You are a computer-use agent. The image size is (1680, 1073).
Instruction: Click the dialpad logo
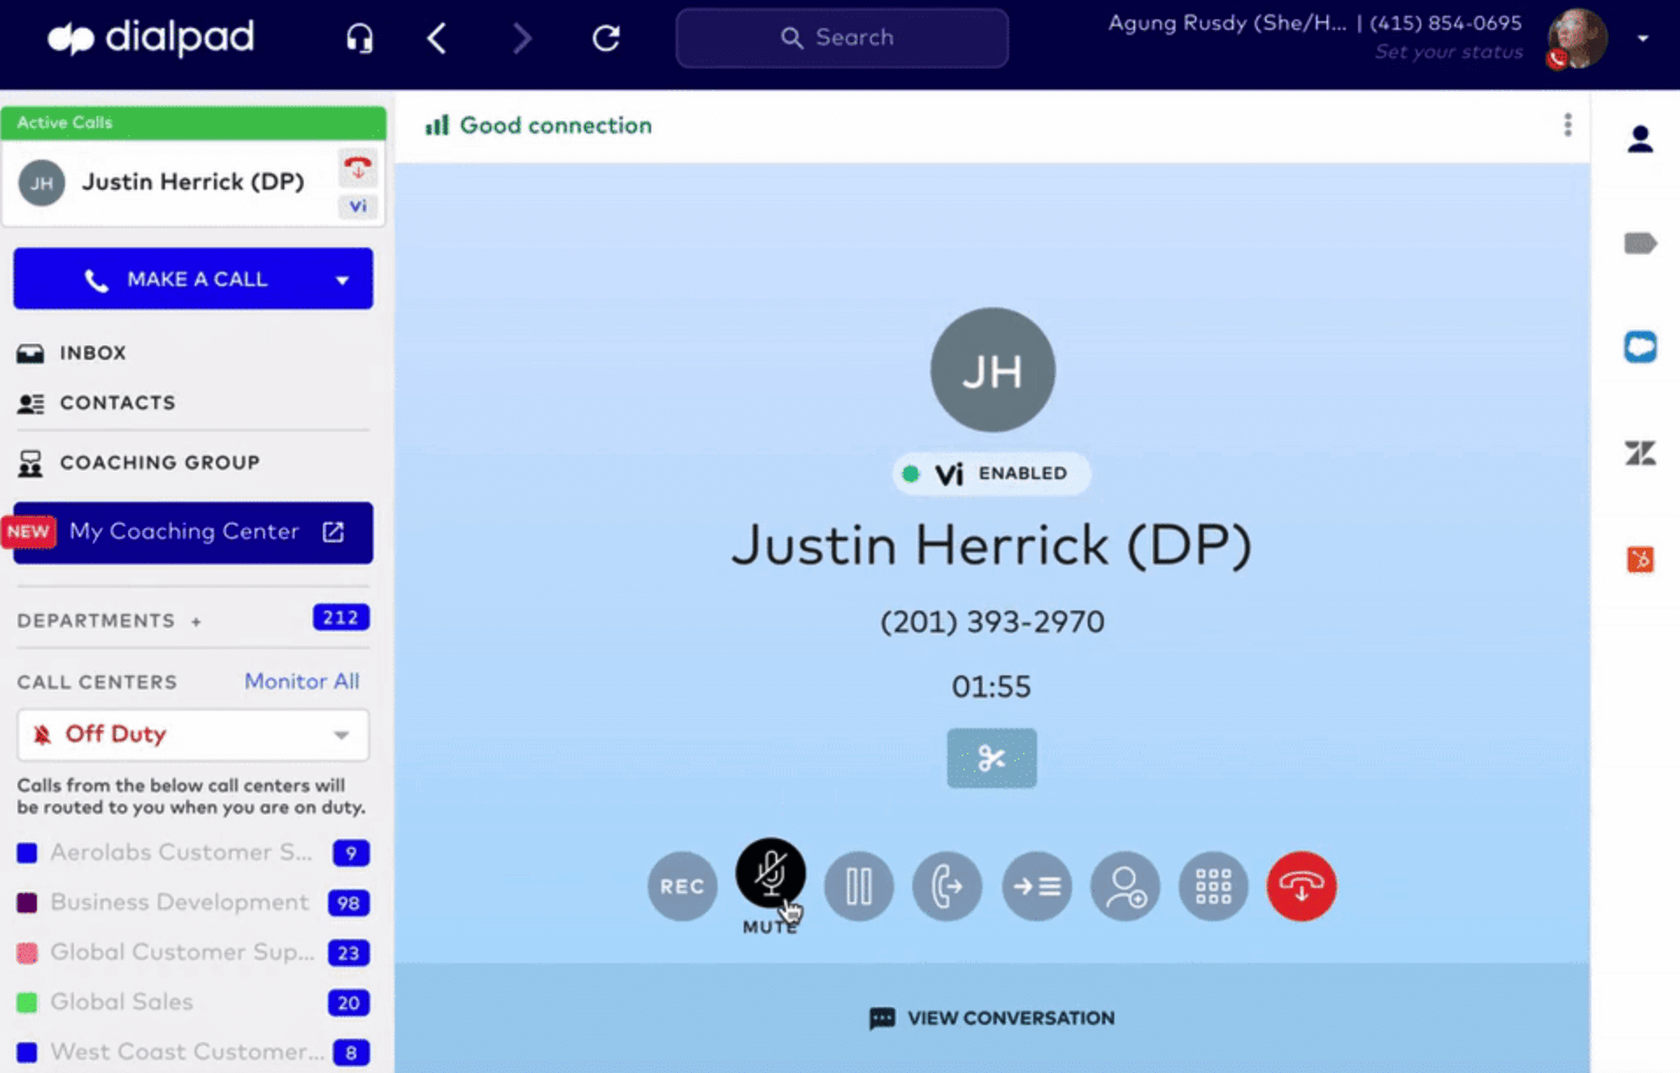tap(151, 38)
